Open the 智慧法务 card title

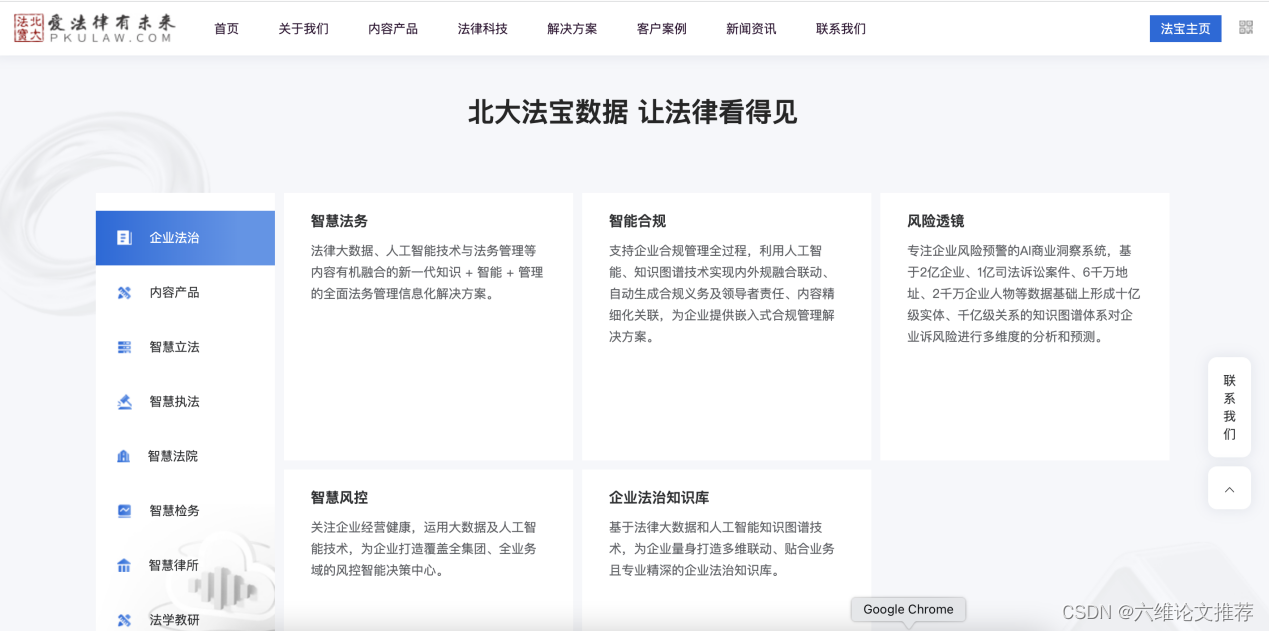(x=339, y=221)
